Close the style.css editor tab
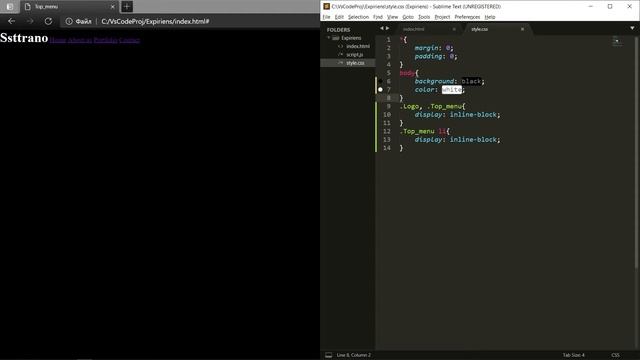 (x=522, y=29)
